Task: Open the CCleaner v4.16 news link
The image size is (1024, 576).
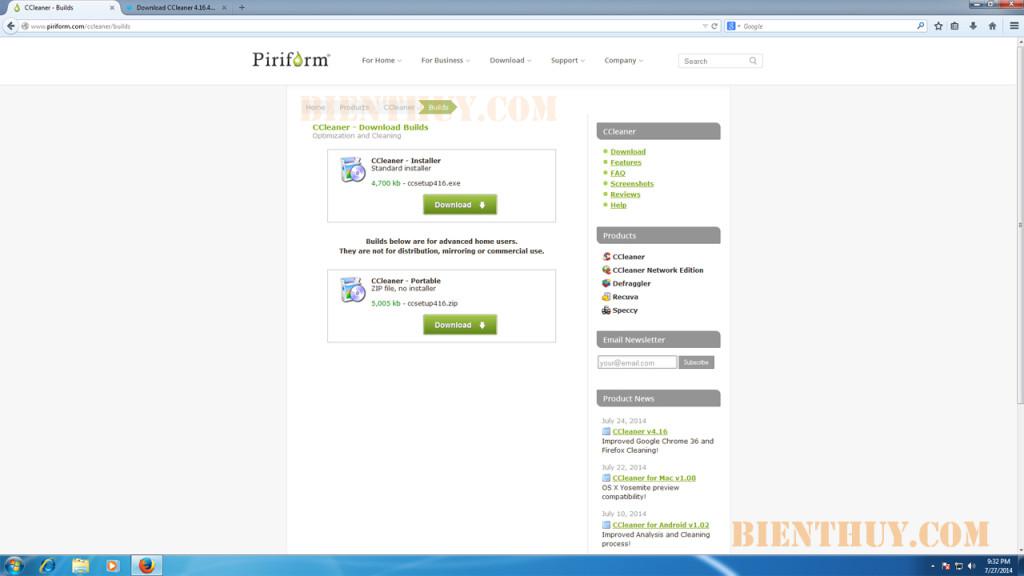Action: (x=639, y=432)
